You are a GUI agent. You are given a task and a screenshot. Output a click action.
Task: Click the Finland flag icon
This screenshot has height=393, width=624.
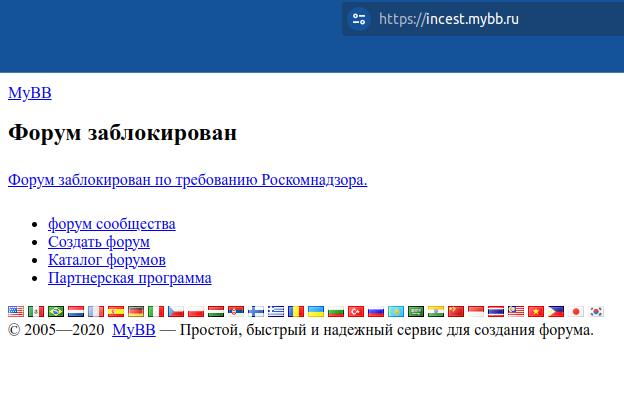coord(256,311)
